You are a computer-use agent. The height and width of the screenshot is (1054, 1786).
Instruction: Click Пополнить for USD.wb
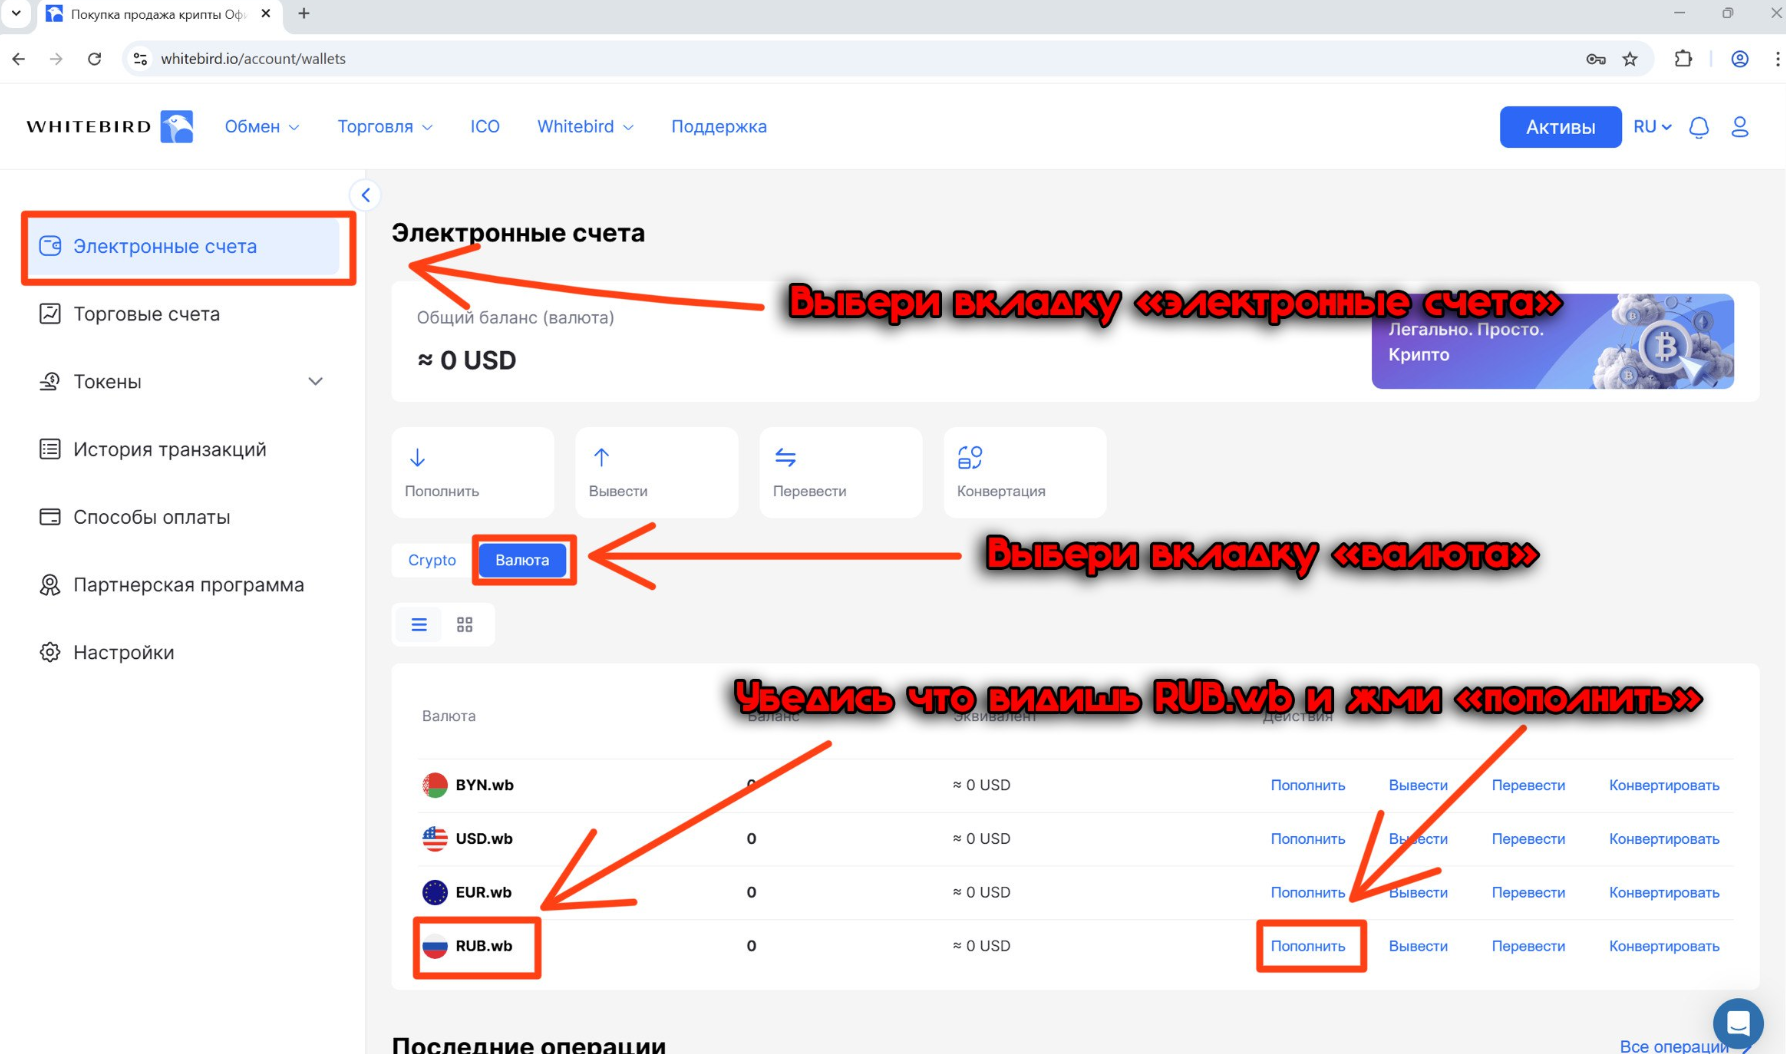(1308, 839)
